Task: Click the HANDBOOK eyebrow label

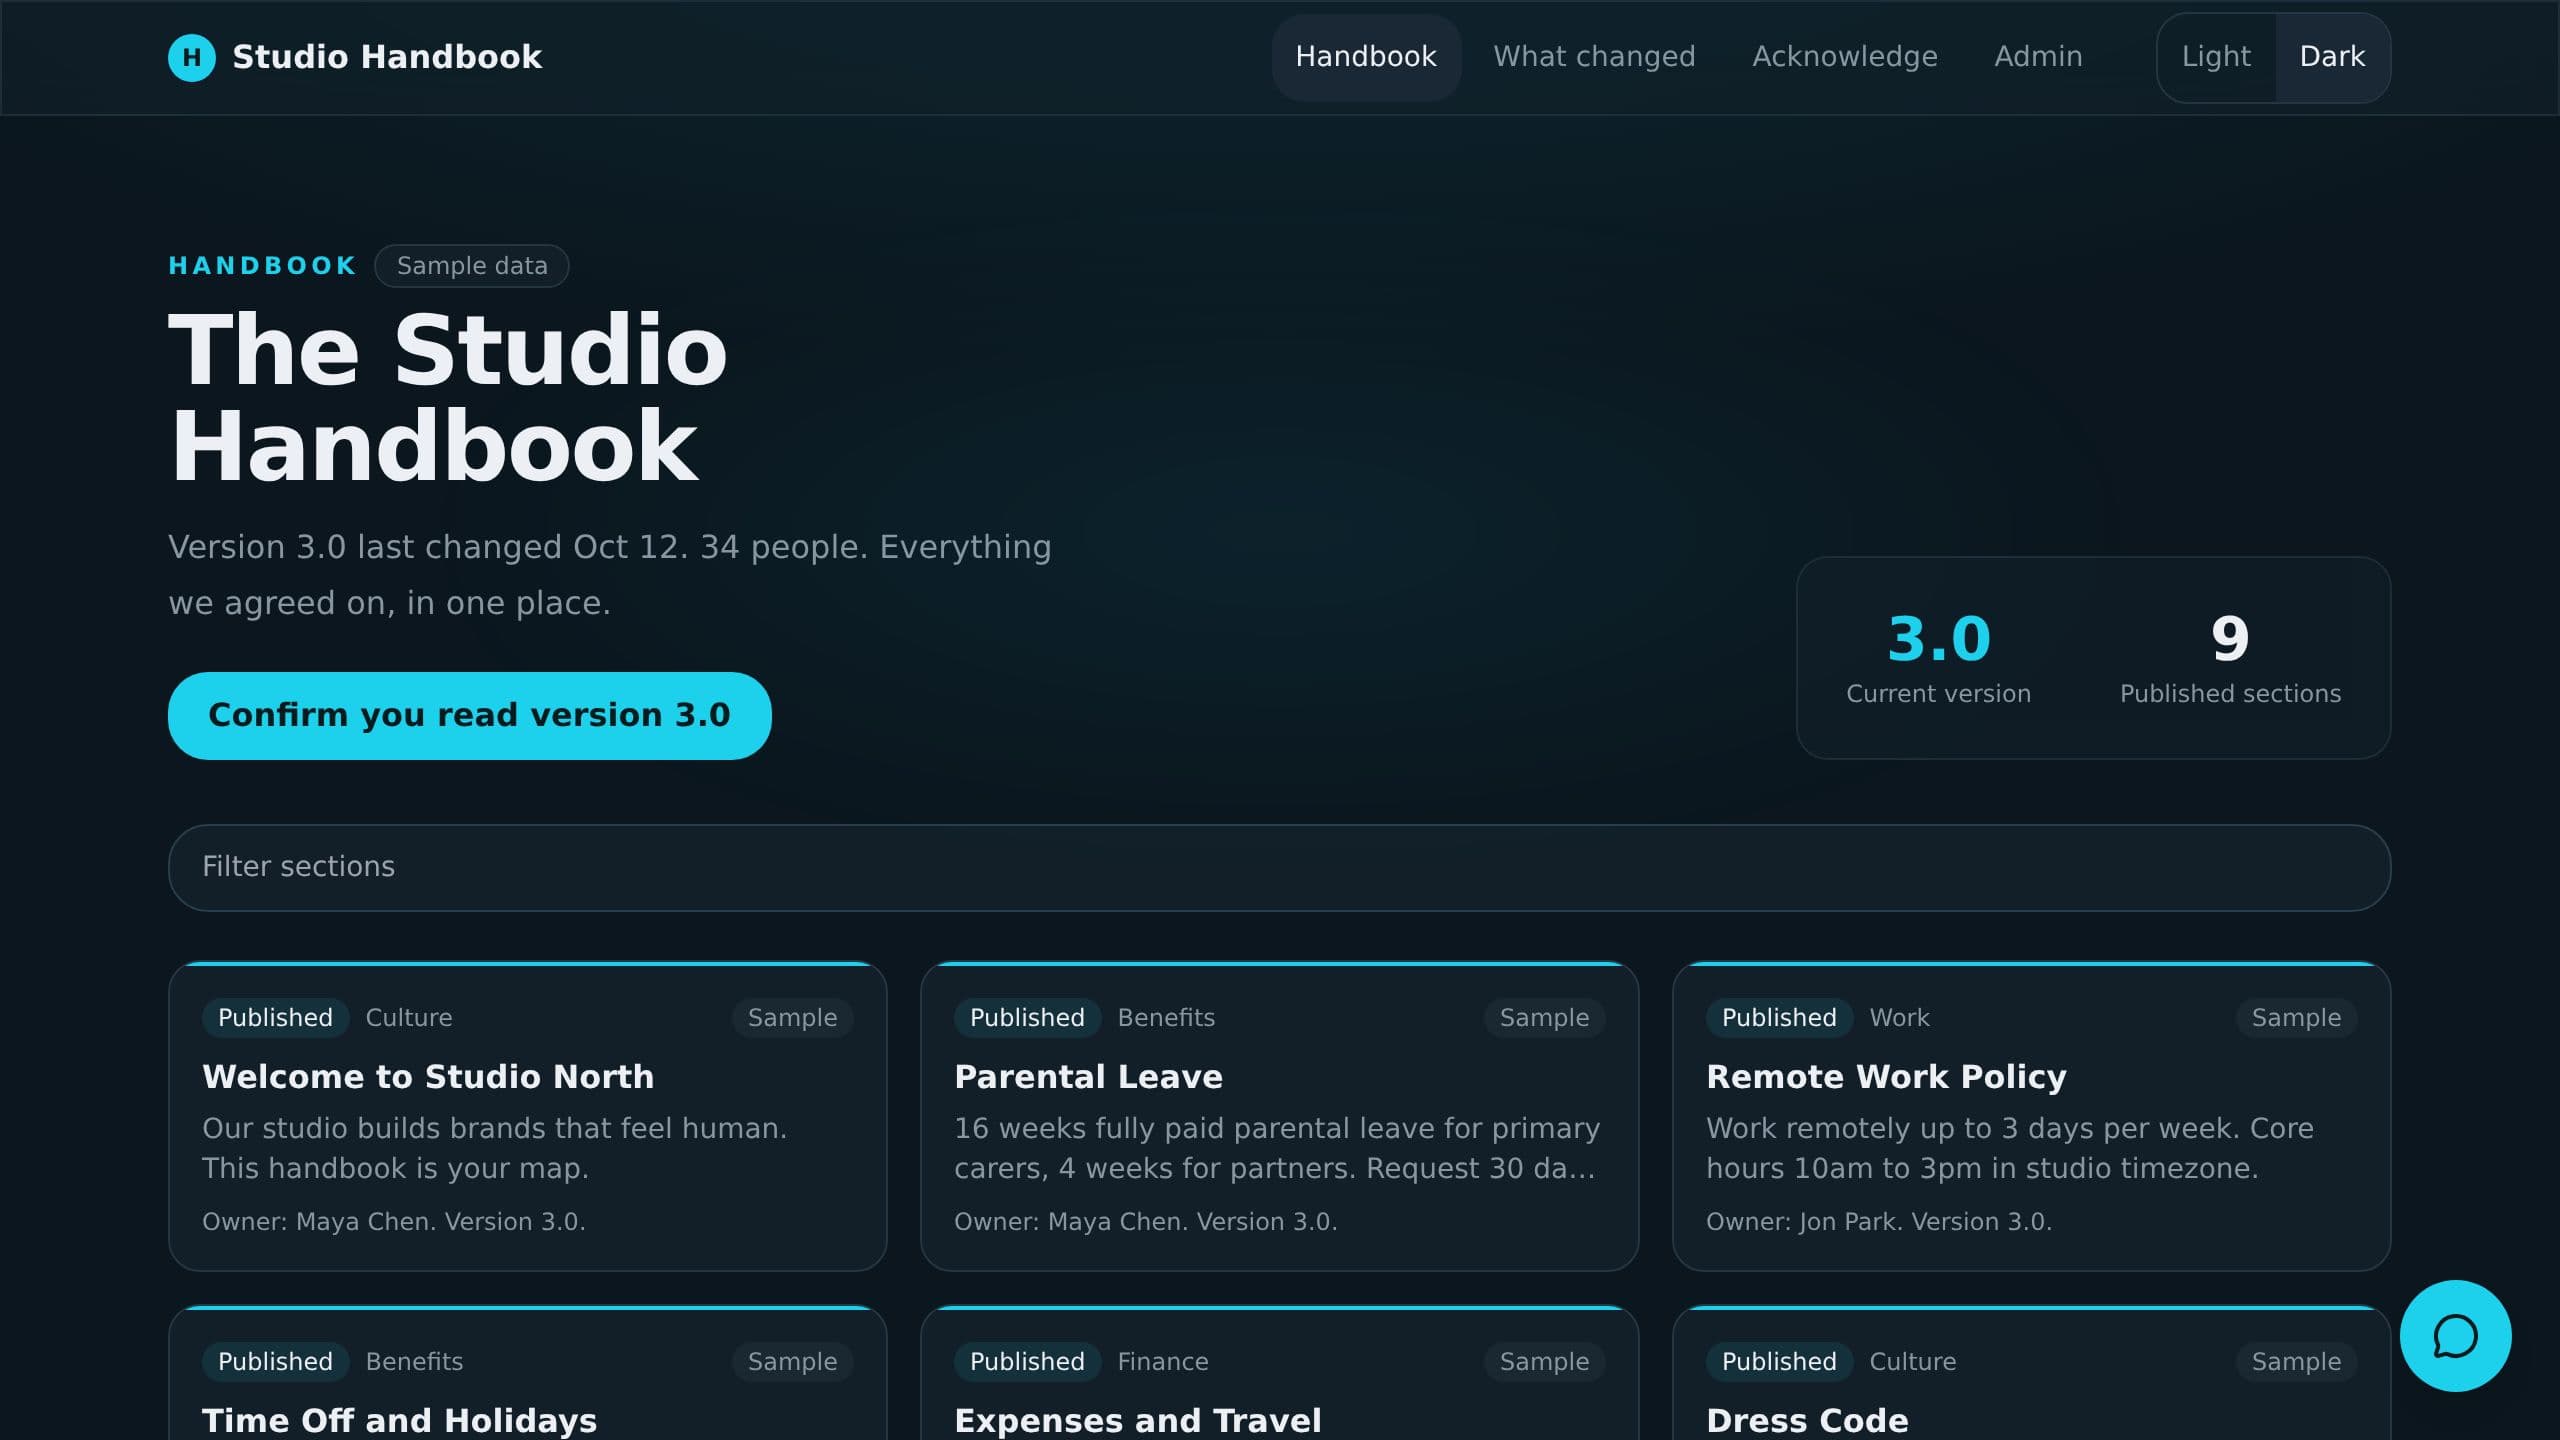Action: (x=262, y=266)
